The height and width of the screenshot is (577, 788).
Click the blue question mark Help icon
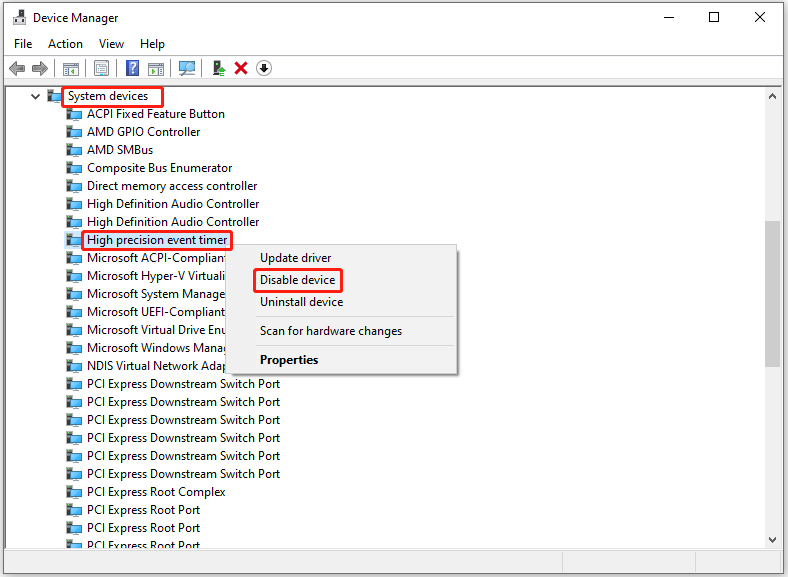pos(132,68)
